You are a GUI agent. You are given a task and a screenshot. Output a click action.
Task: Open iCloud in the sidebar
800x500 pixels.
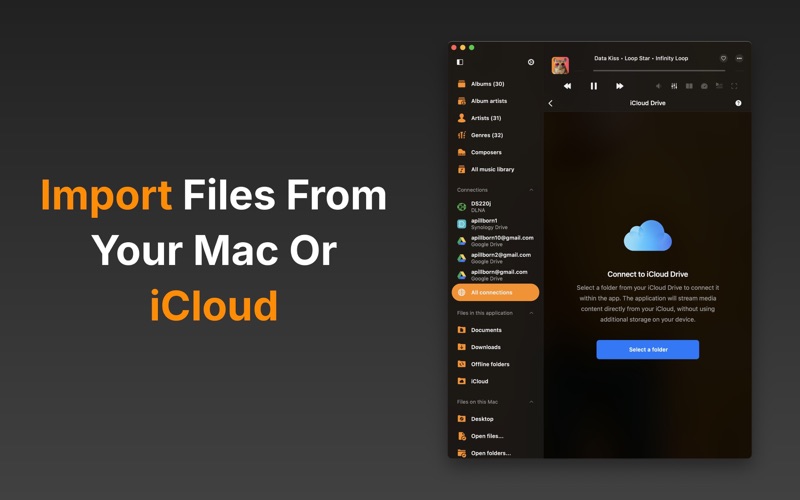pos(495,381)
